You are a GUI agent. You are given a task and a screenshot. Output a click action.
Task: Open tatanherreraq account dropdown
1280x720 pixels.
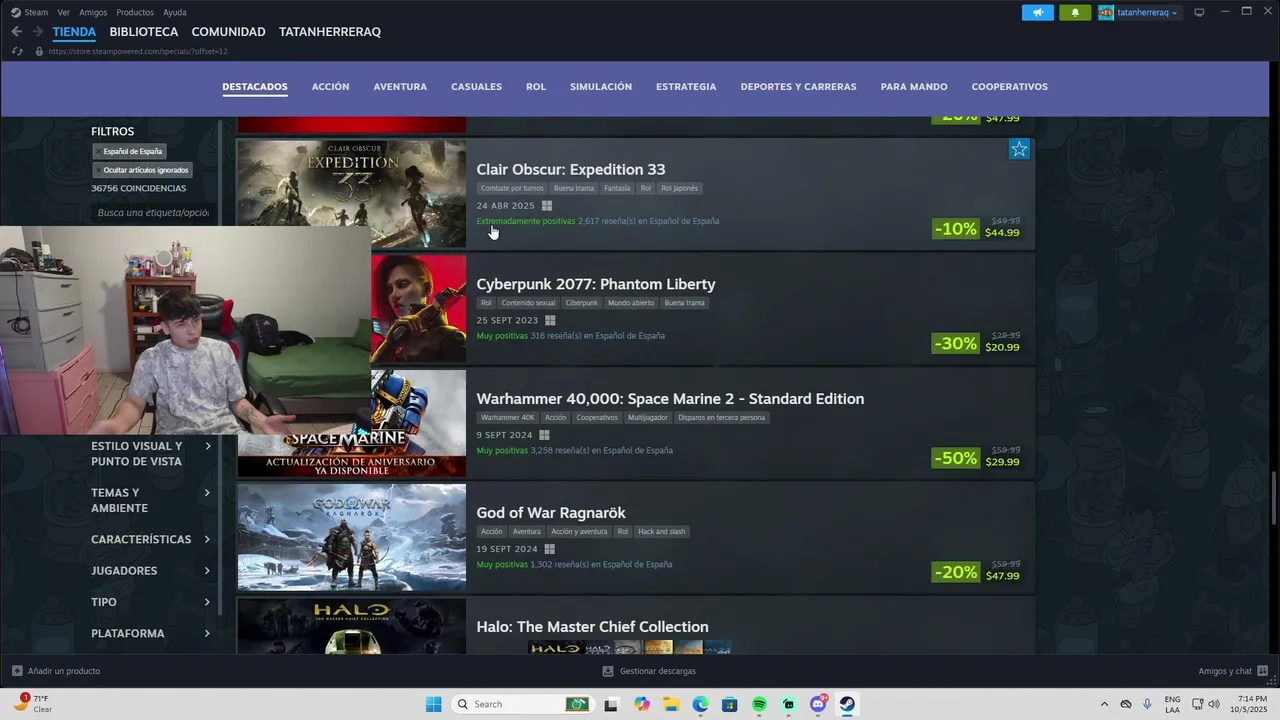coord(1139,12)
